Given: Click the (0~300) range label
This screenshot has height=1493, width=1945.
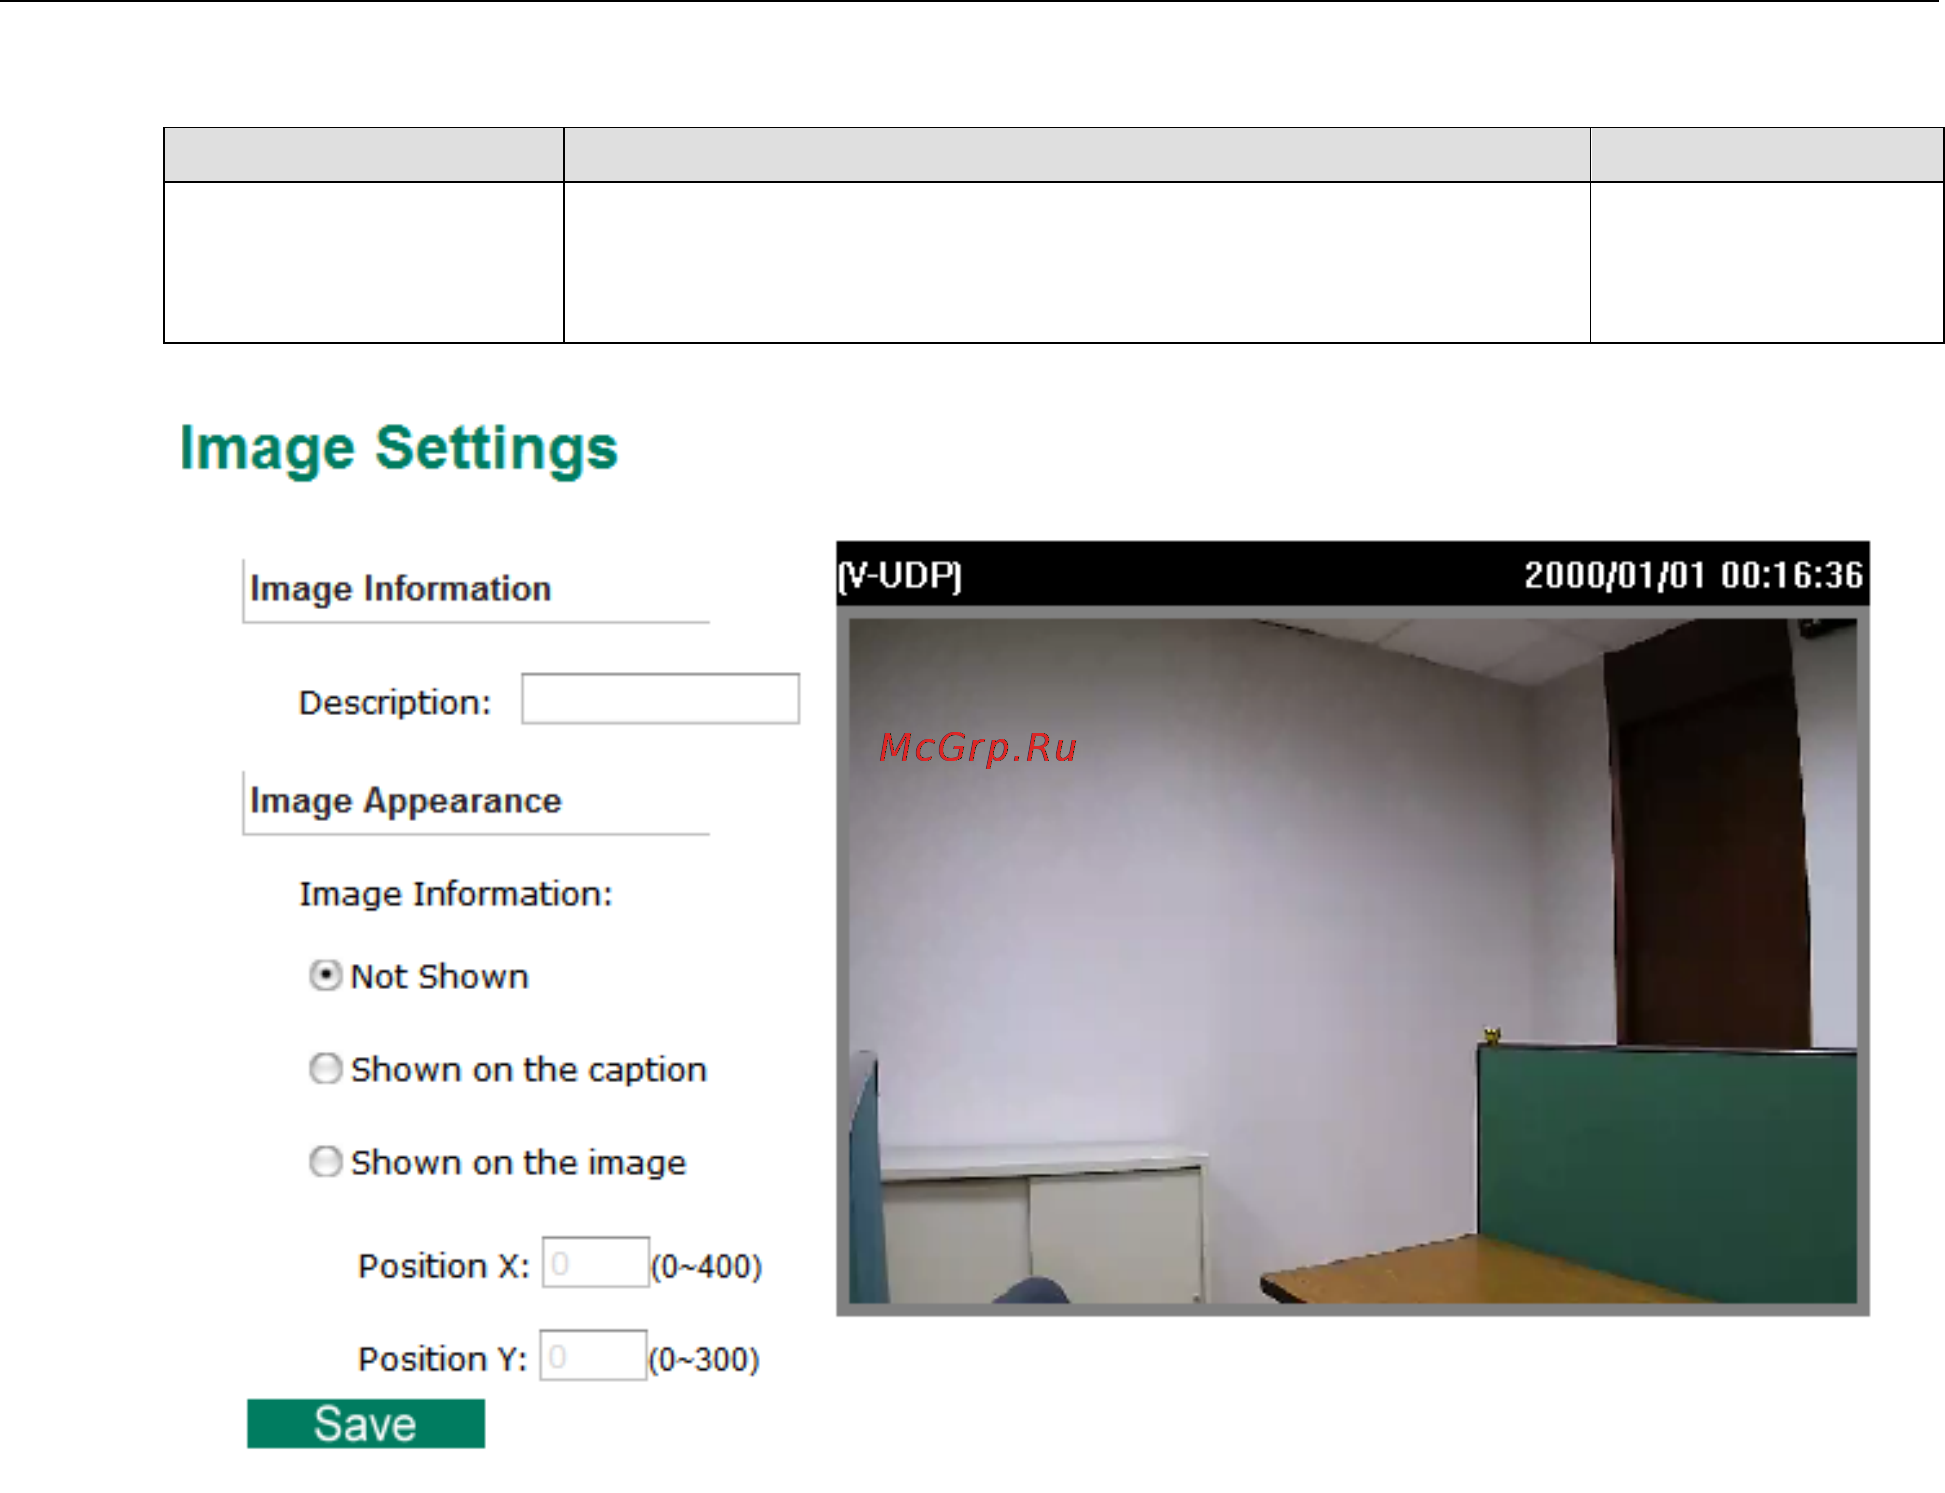Looking at the screenshot, I should click(x=704, y=1359).
